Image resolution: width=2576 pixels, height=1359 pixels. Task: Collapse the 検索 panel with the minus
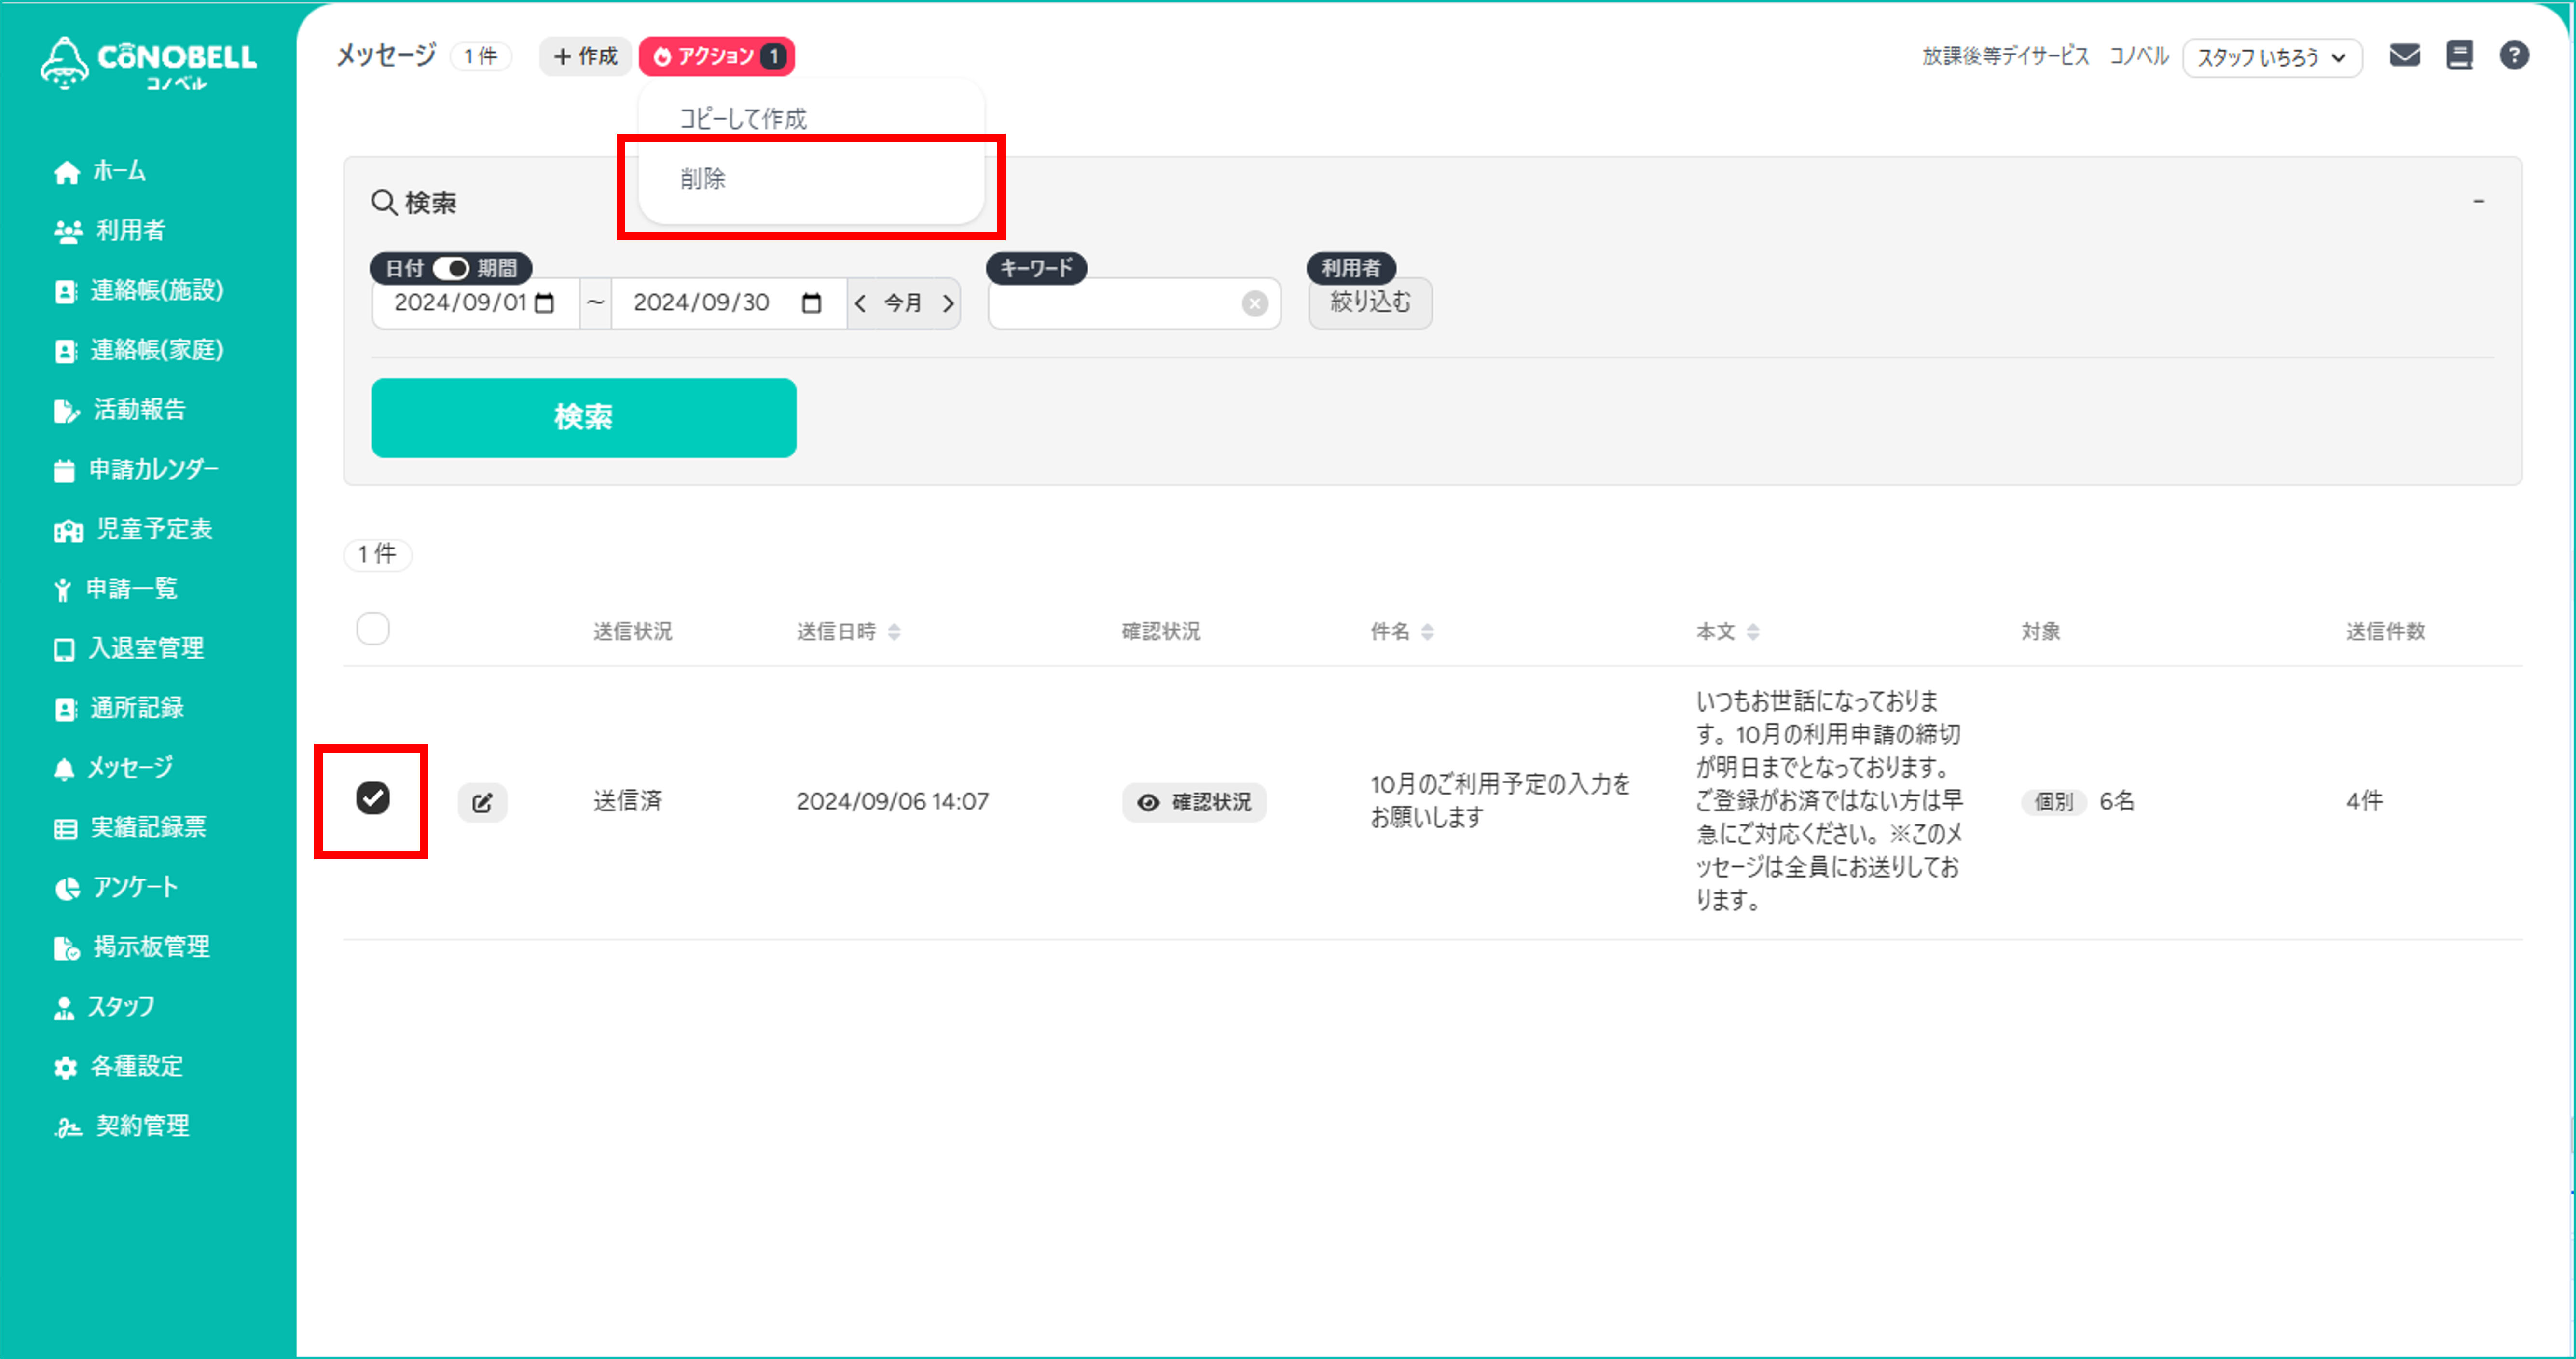(2478, 202)
